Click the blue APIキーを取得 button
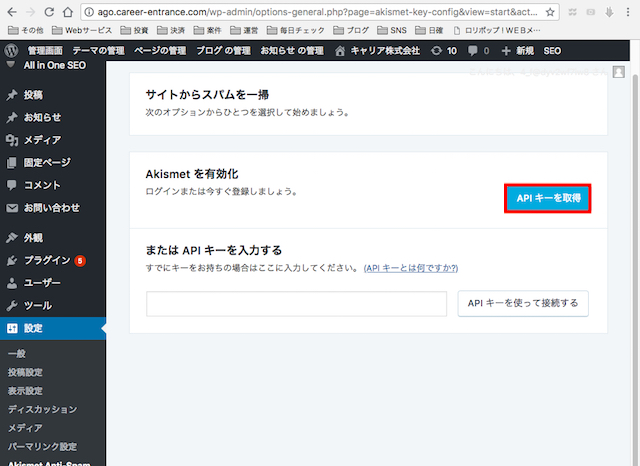This screenshot has width=640, height=466. point(547,199)
